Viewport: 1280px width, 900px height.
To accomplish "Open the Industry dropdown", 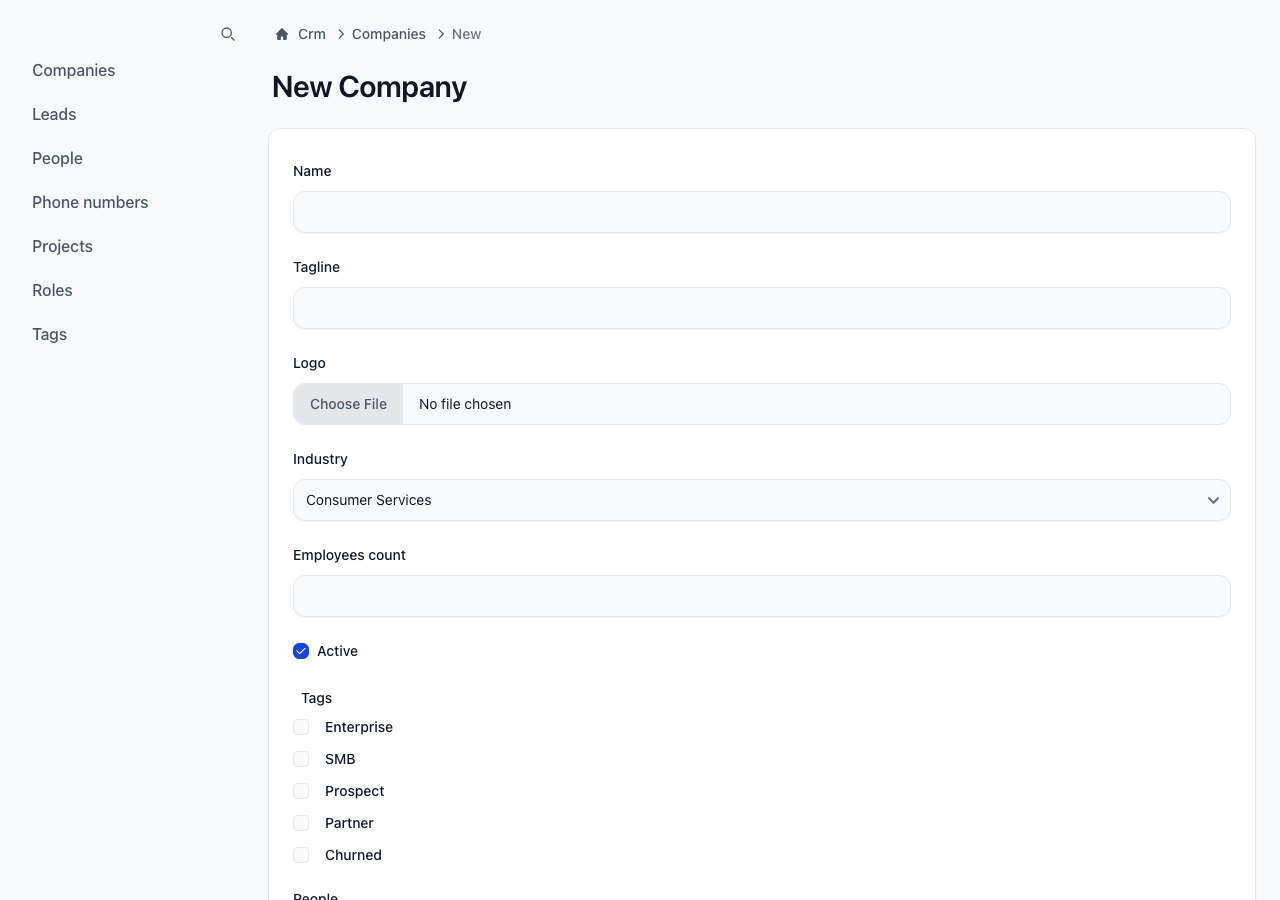I will coord(762,500).
